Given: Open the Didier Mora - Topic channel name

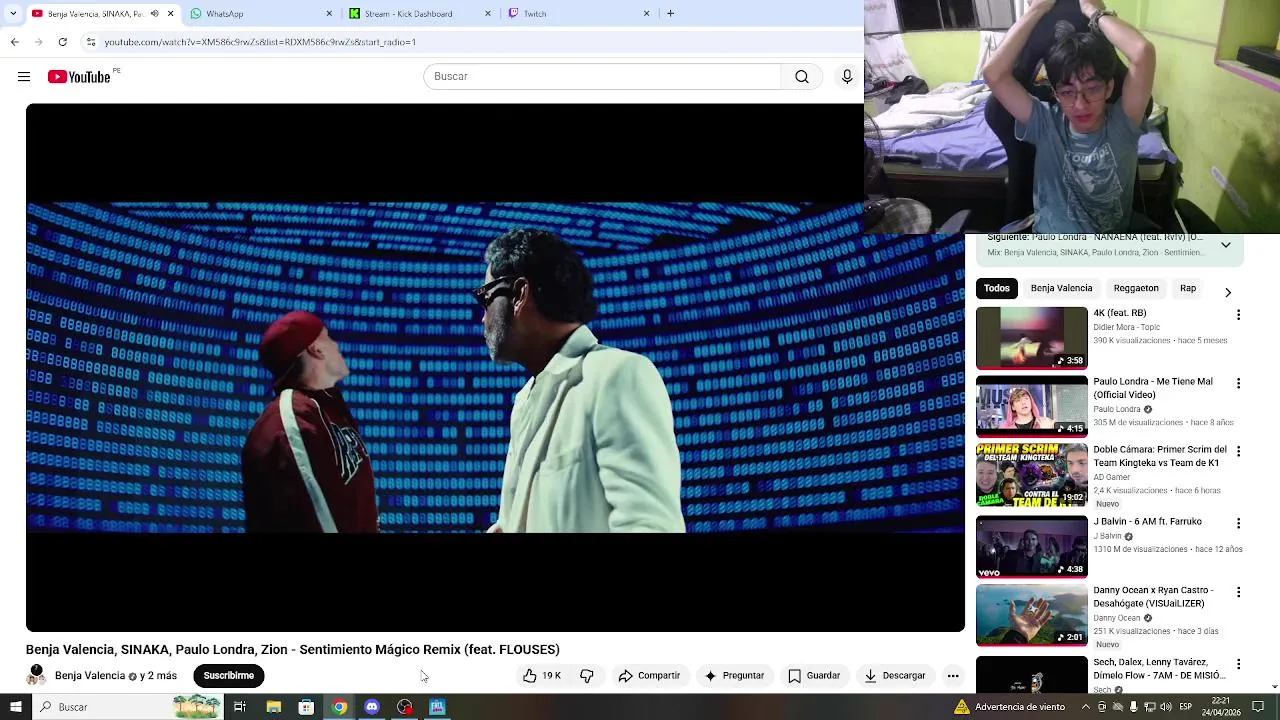Looking at the screenshot, I should pos(1126,327).
